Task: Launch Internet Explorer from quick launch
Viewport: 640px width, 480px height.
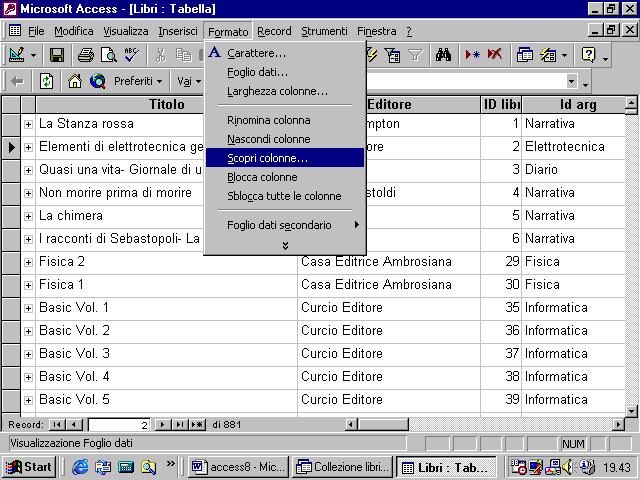Action: (x=80, y=467)
